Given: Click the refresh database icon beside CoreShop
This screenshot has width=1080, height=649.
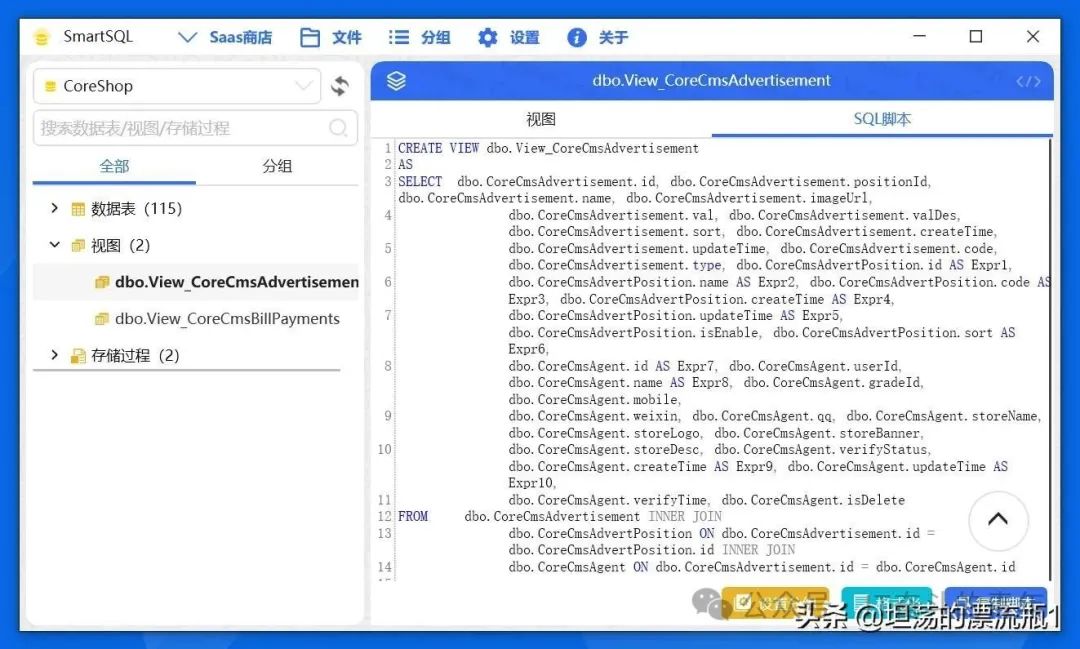Looking at the screenshot, I should click(340, 86).
